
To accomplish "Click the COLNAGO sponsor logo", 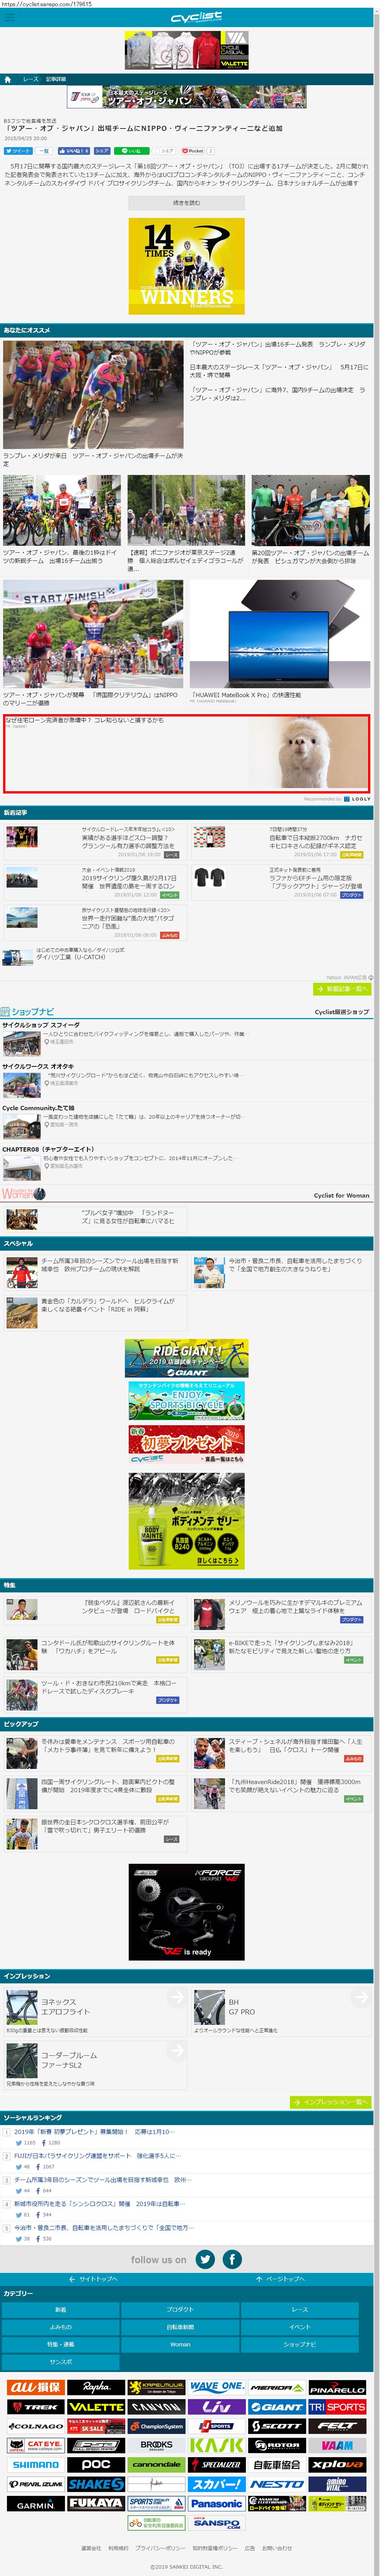I will click(35, 2426).
